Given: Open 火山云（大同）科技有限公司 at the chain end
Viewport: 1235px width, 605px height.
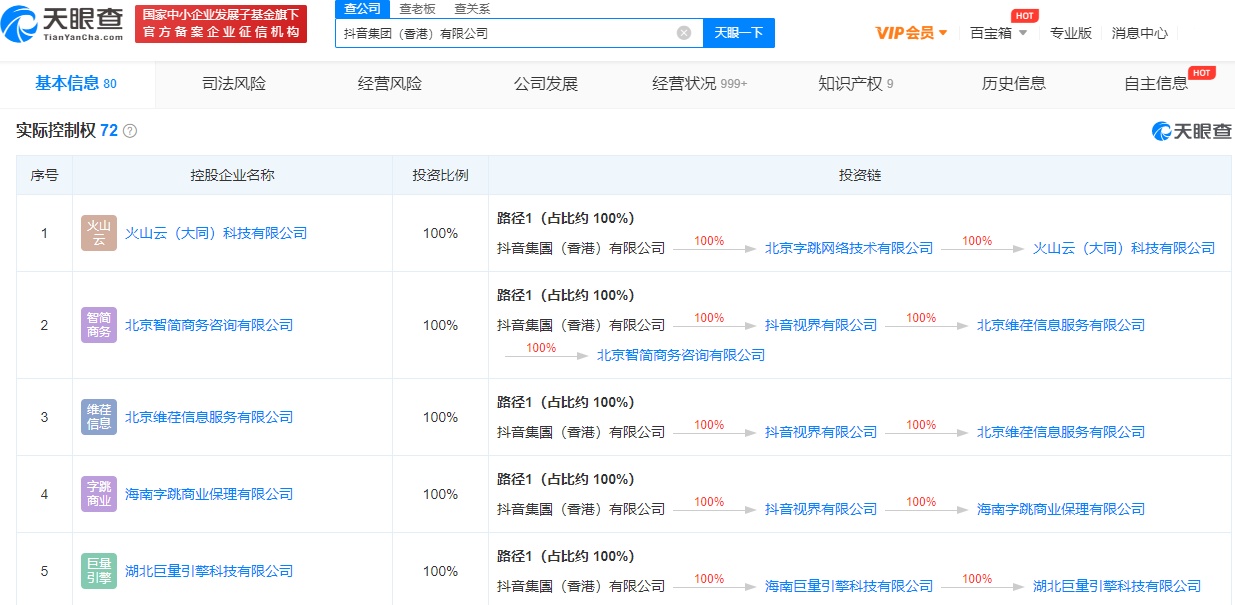Looking at the screenshot, I should 1124,248.
